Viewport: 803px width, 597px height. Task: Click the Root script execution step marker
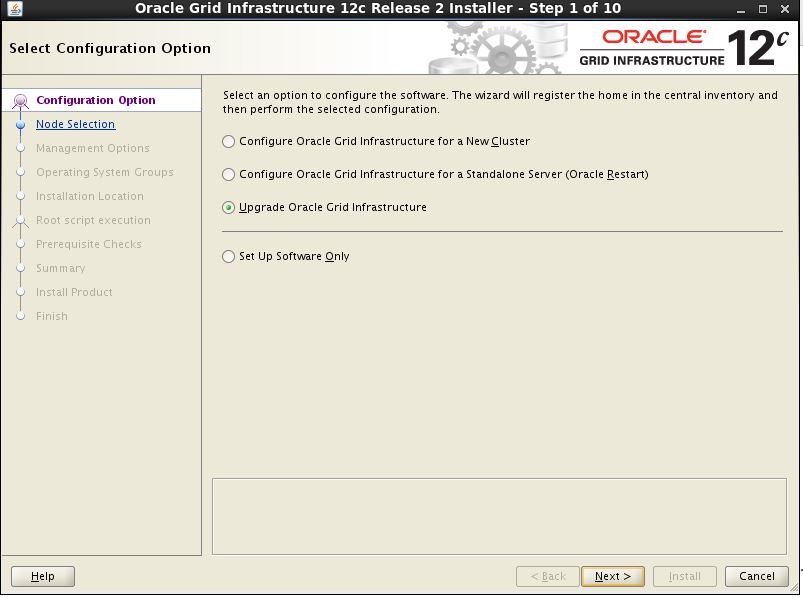(20, 221)
